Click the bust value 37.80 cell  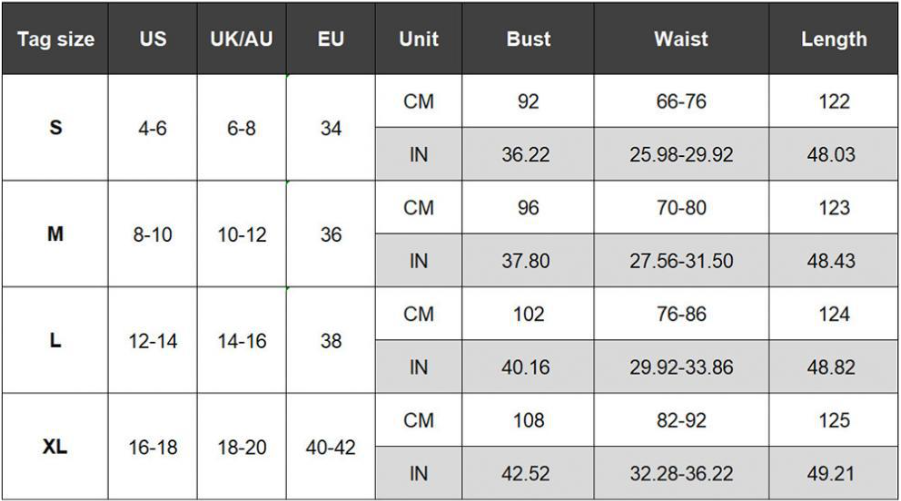pyautogui.click(x=528, y=261)
